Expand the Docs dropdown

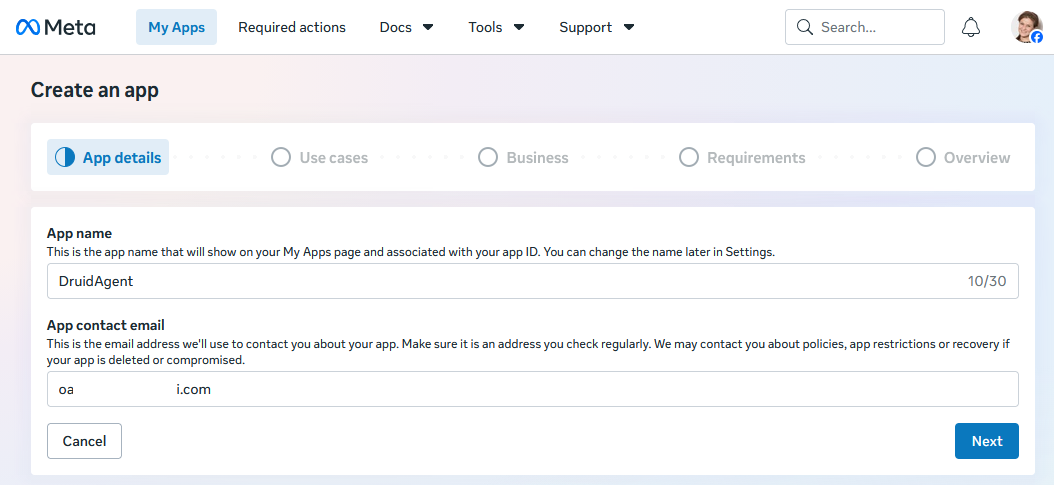click(x=407, y=27)
